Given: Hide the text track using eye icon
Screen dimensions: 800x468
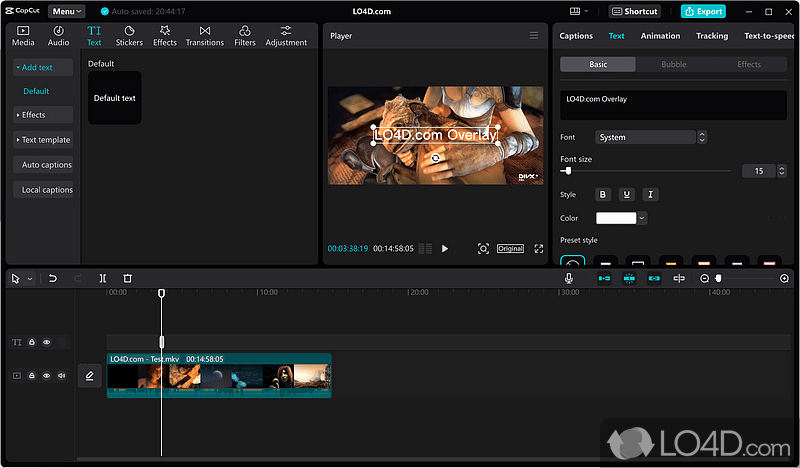Looking at the screenshot, I should (x=46, y=342).
